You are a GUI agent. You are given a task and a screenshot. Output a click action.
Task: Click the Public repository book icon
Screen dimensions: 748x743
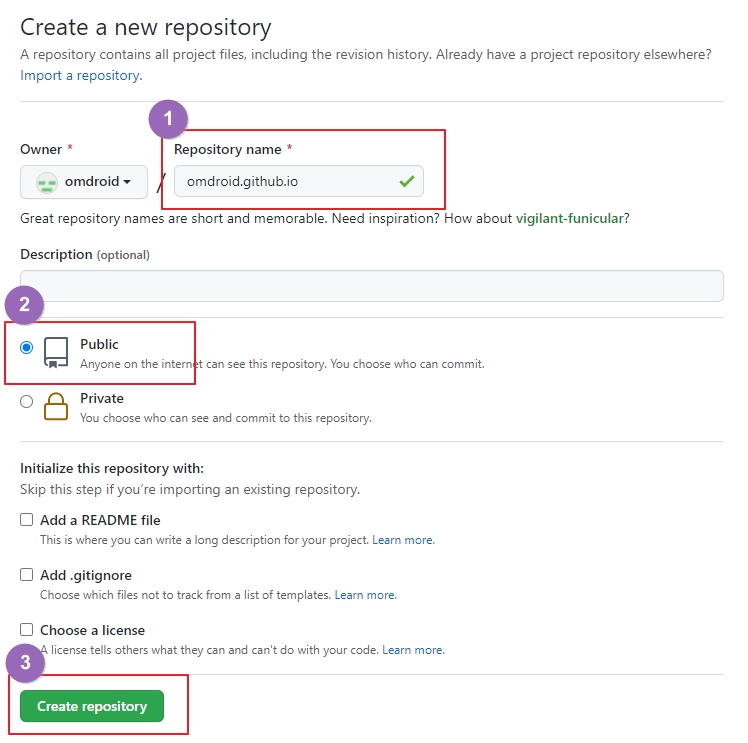(56, 352)
